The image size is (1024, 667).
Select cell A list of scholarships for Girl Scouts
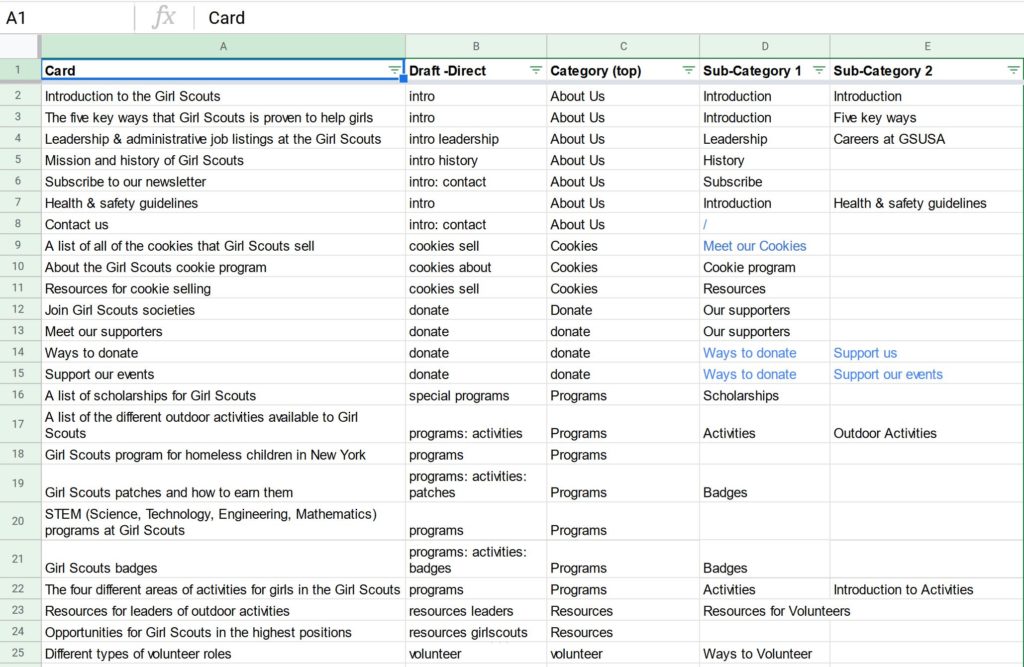pos(223,396)
